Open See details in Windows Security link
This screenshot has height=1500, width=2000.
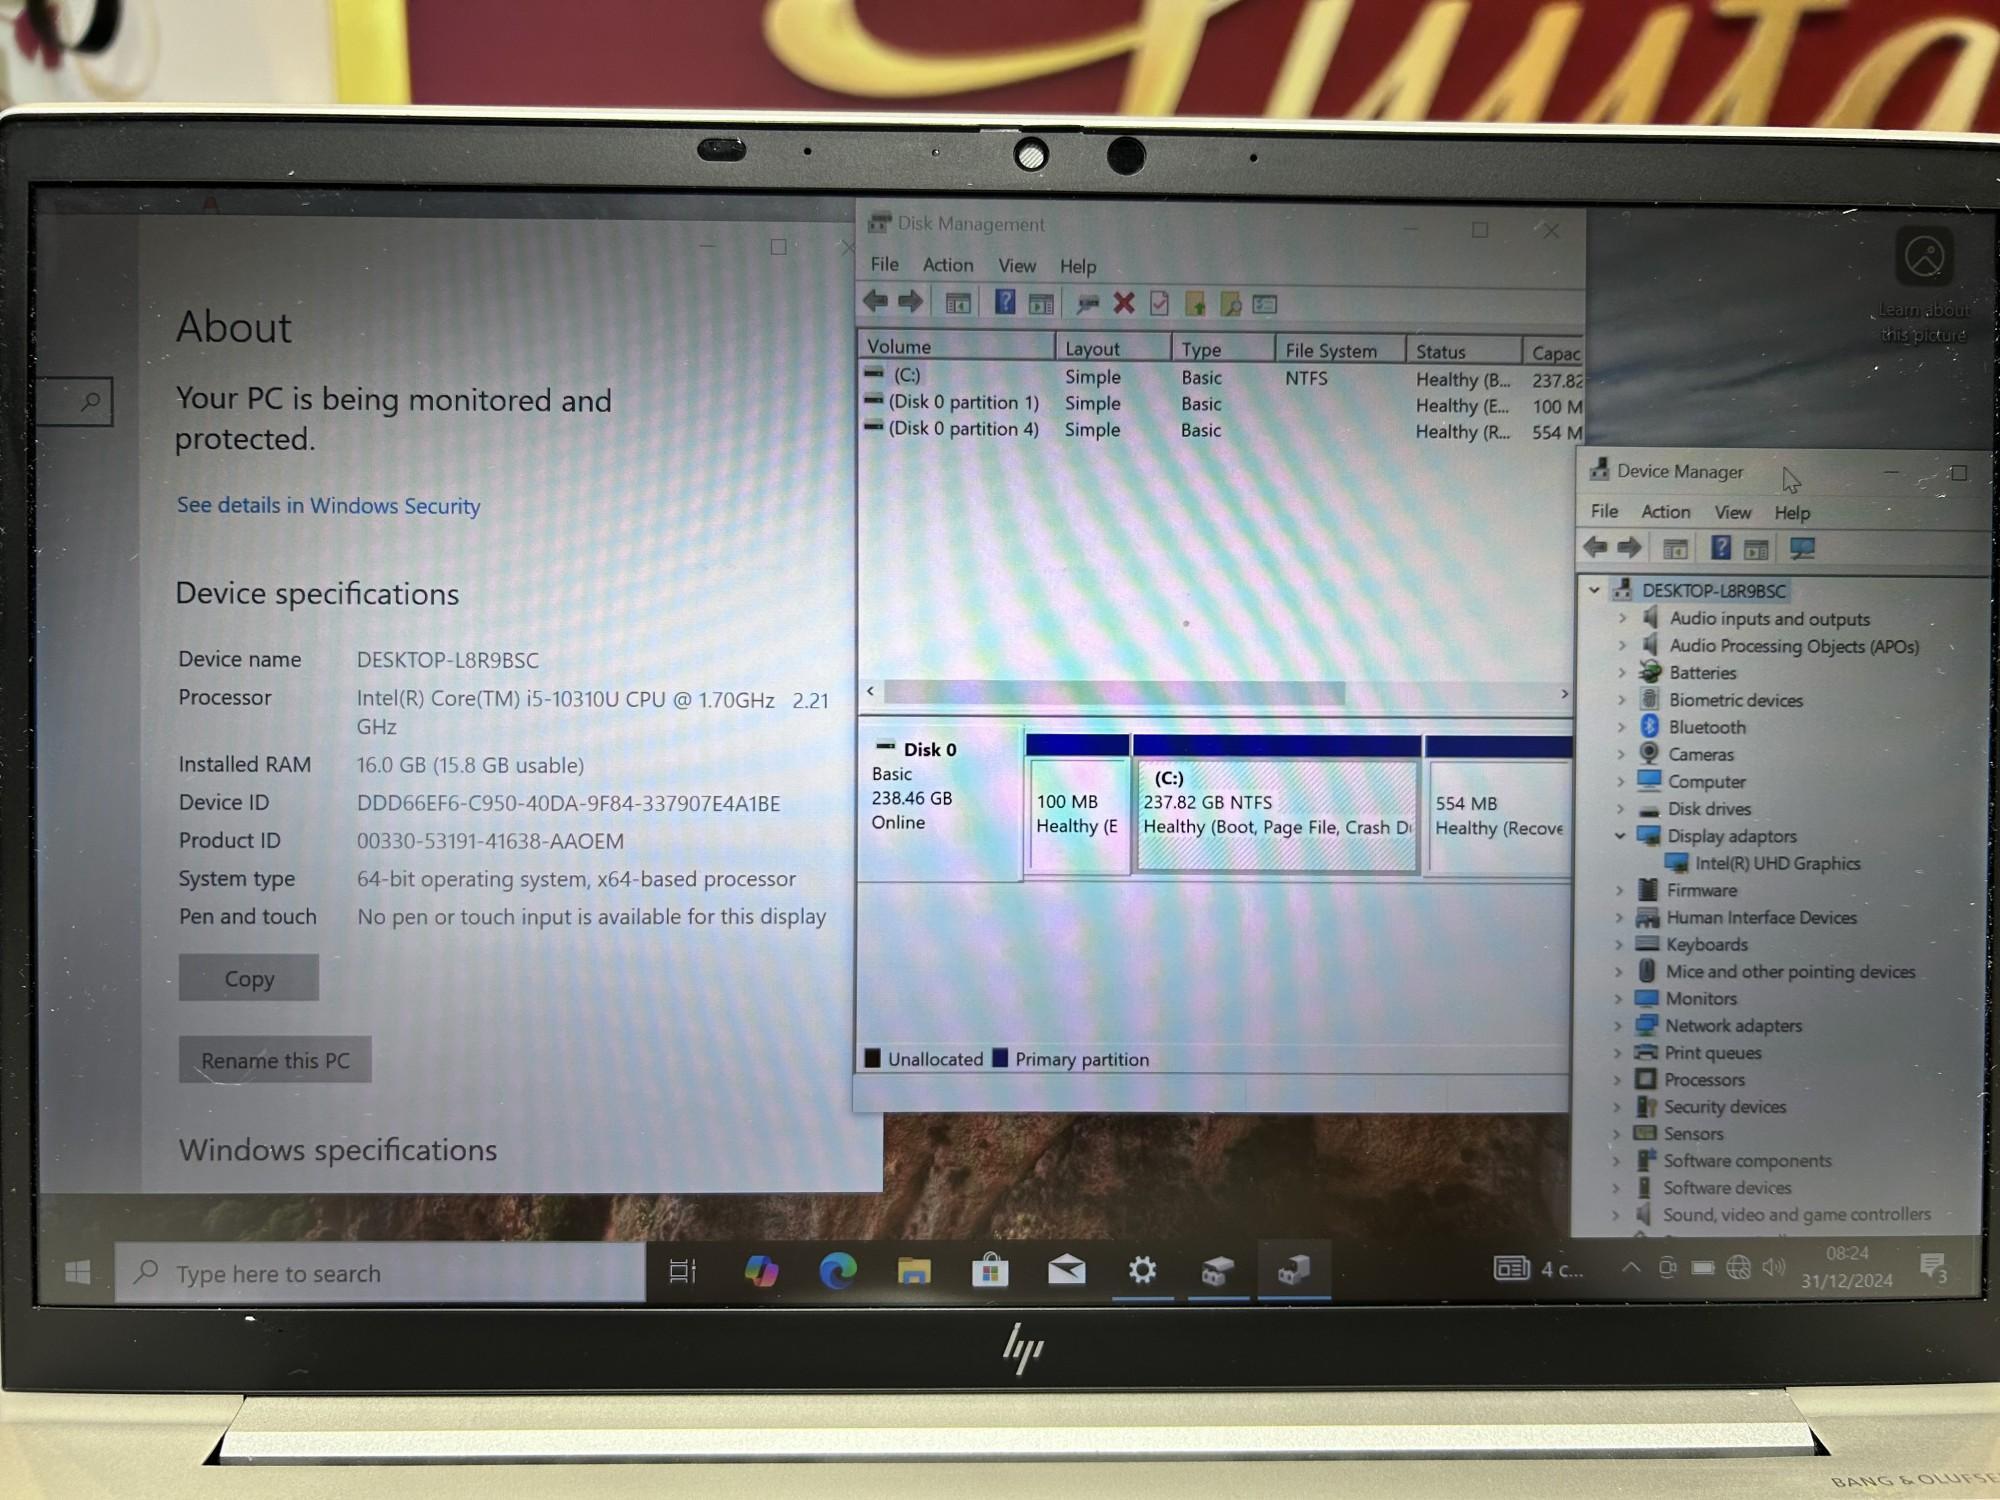[328, 505]
